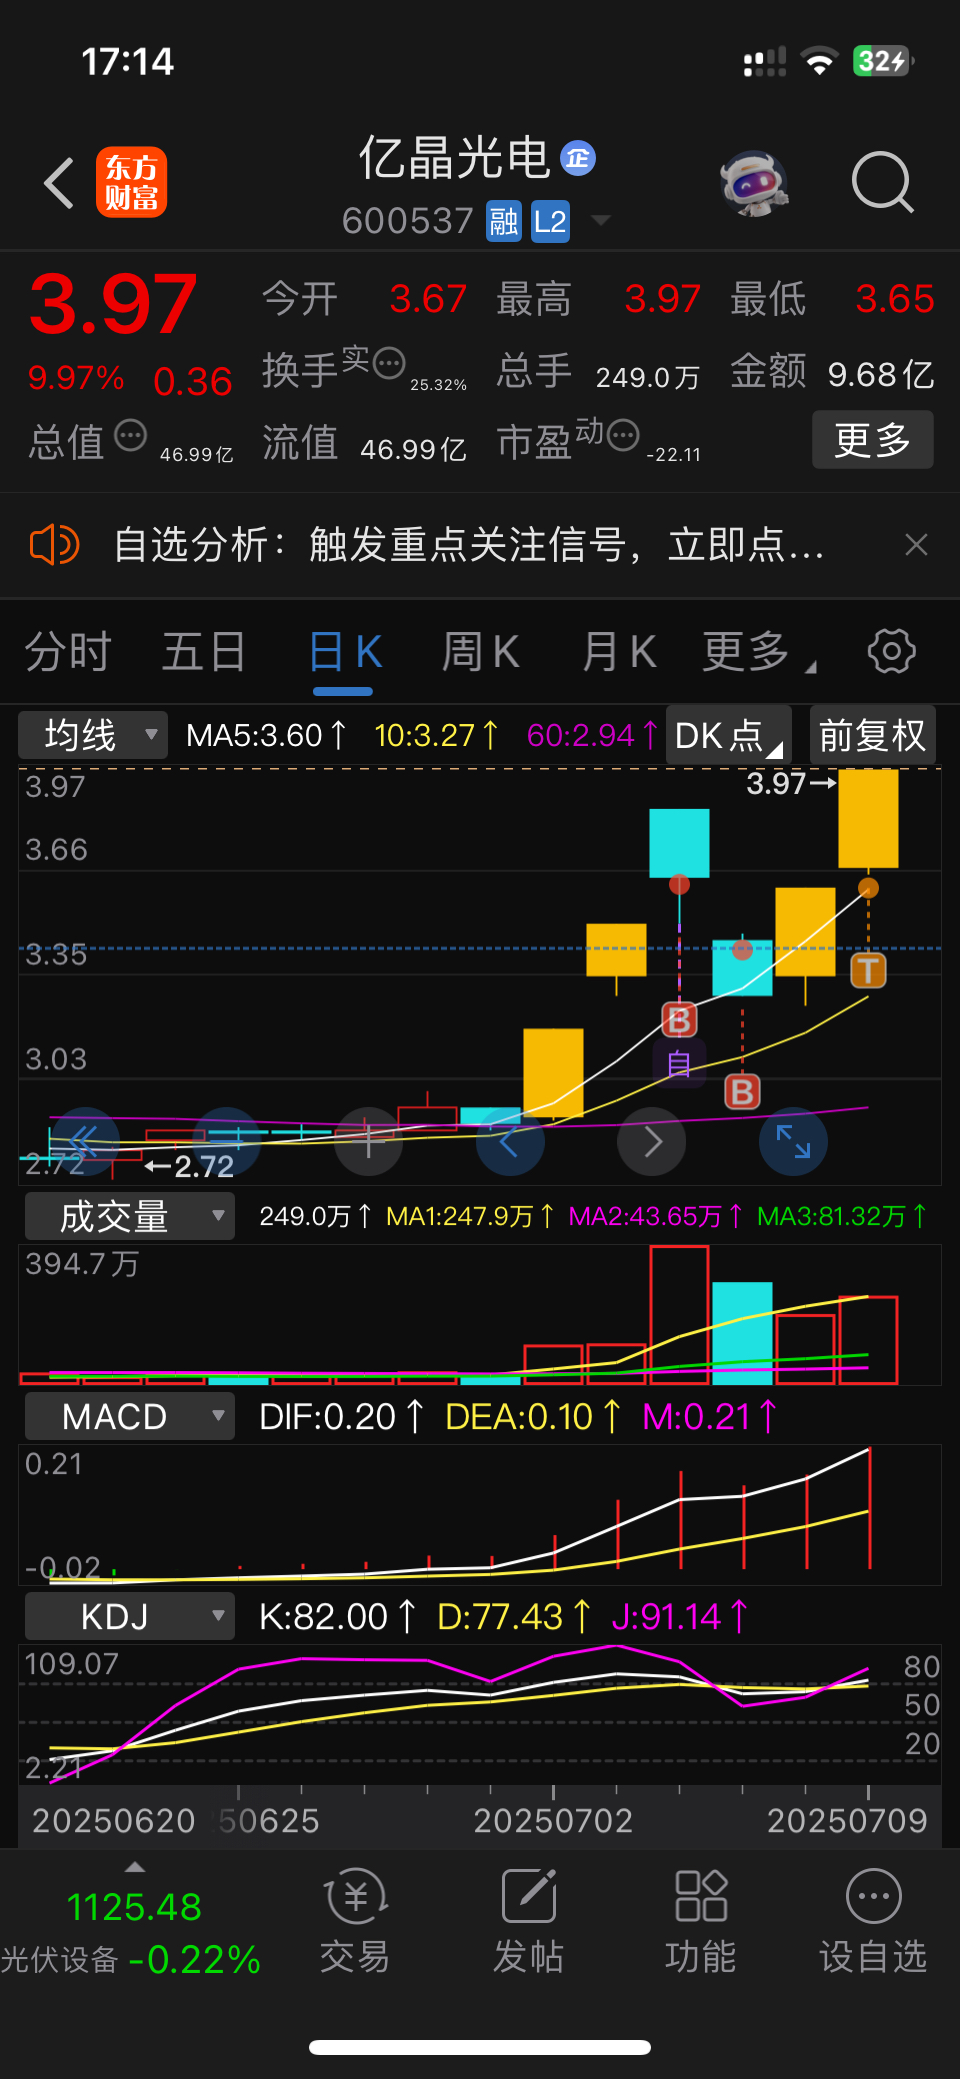Switch to the 分时 tab
Image resolution: width=960 pixels, height=2079 pixels.
[68, 652]
